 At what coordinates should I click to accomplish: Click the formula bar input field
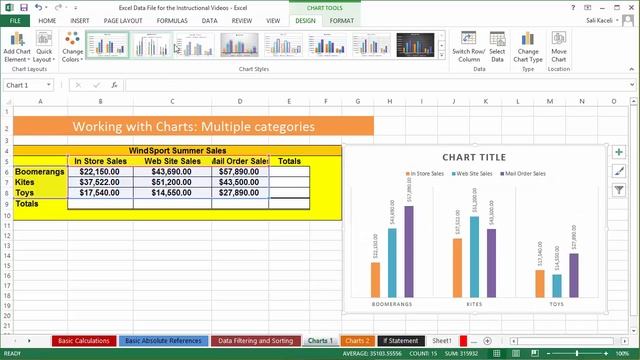(x=376, y=85)
